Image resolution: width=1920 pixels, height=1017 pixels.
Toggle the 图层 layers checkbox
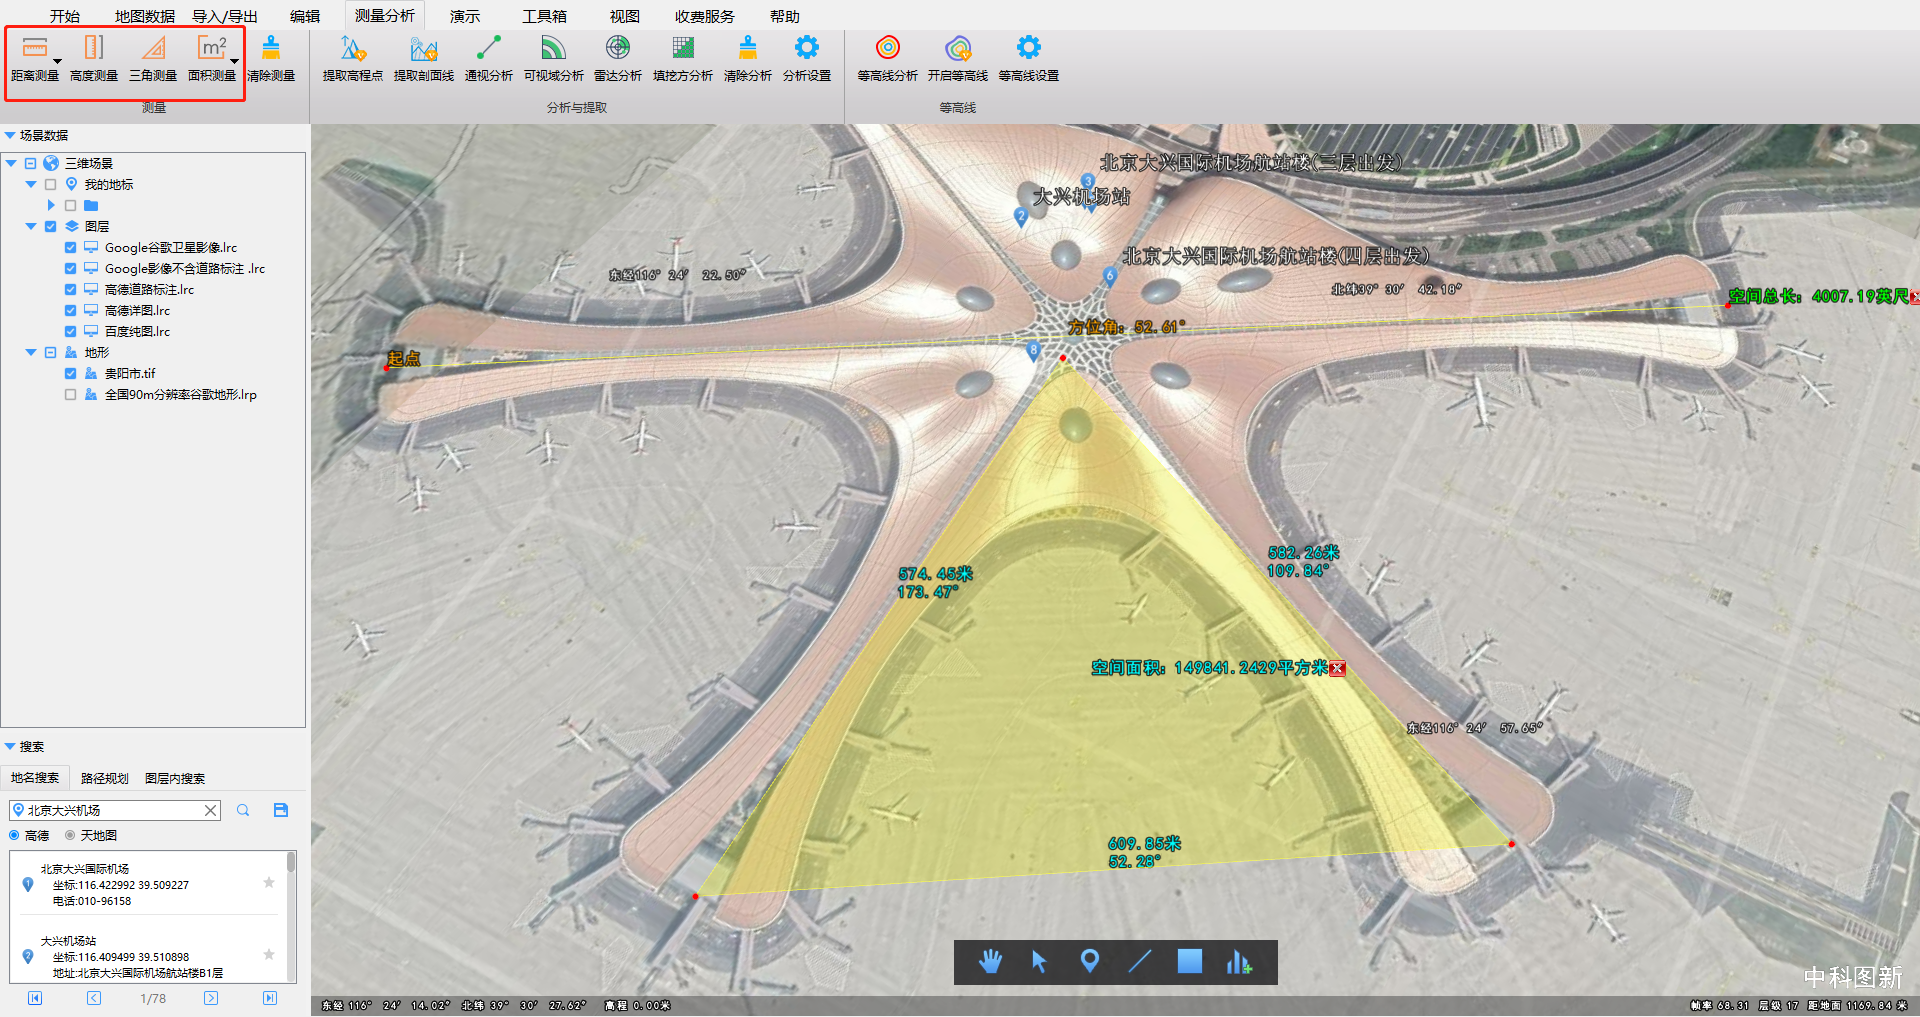click(51, 226)
